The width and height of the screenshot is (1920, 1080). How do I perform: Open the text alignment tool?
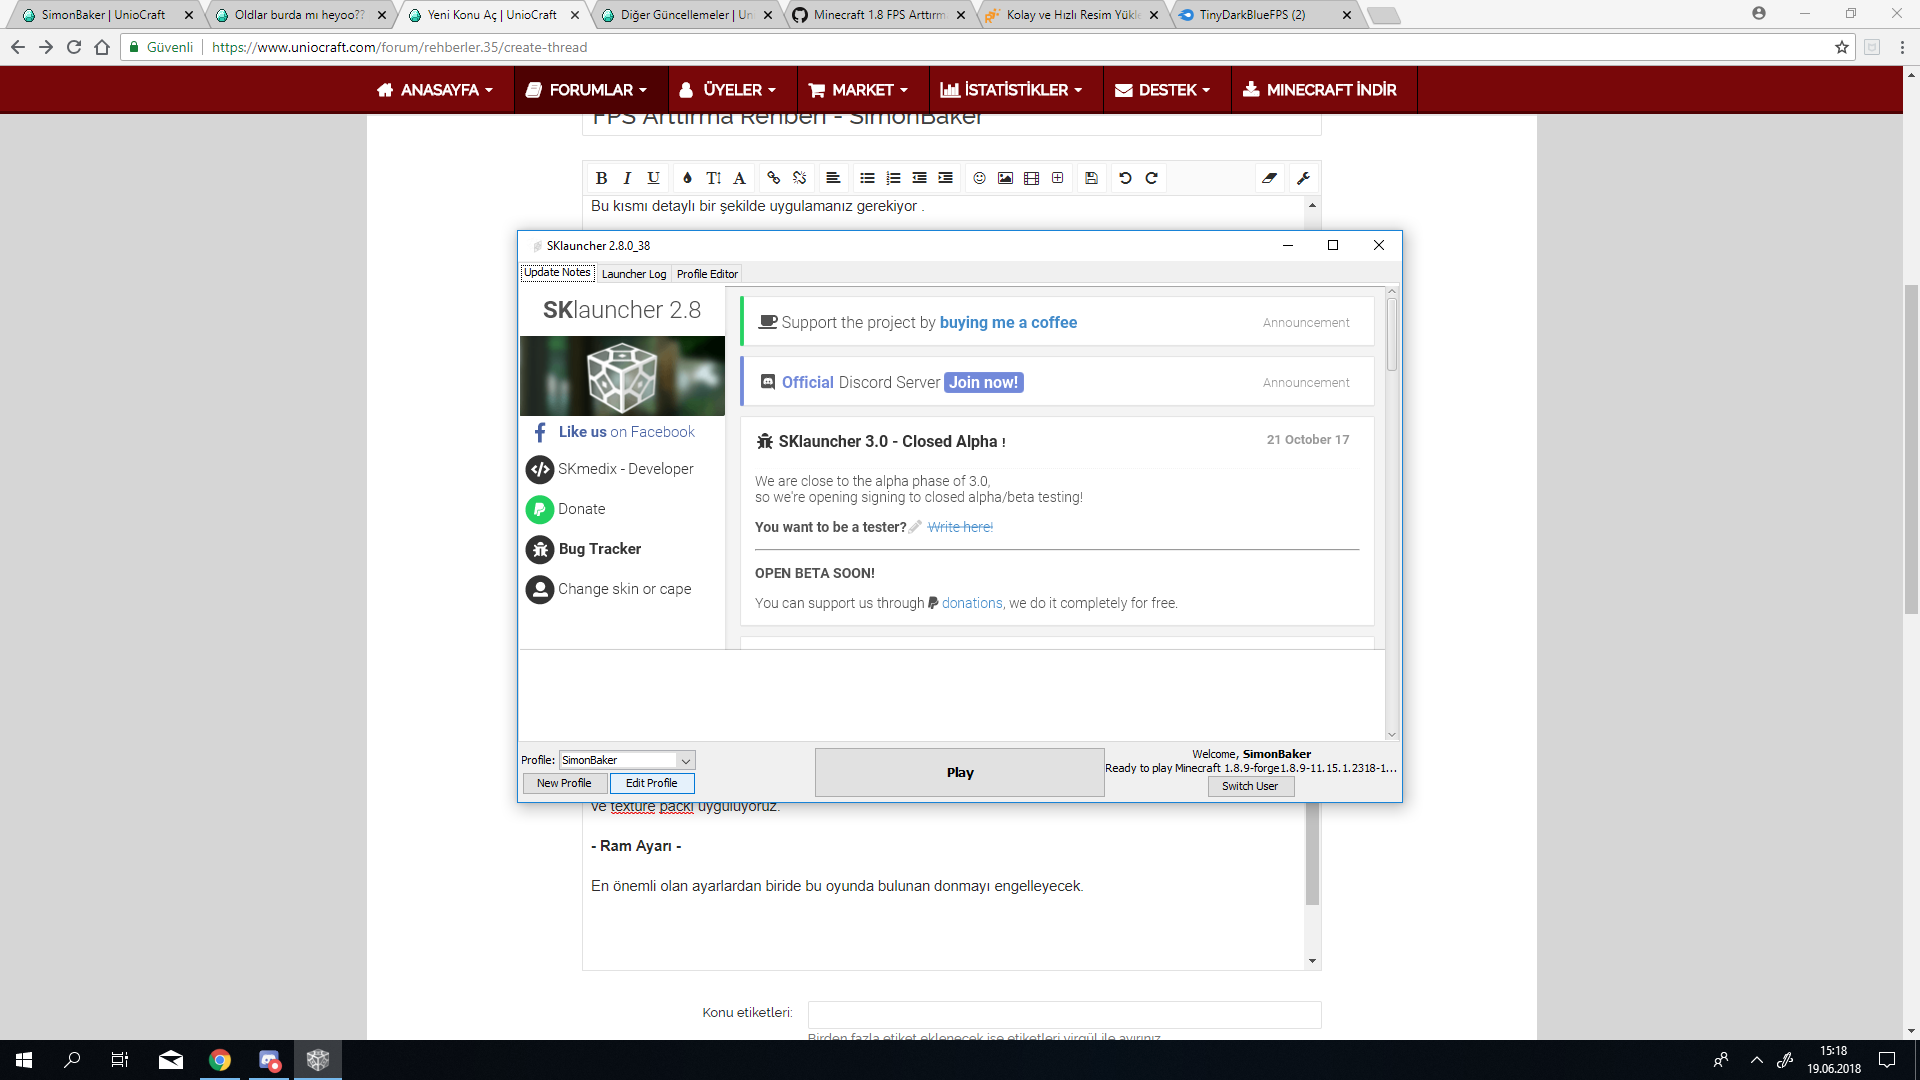coord(833,178)
